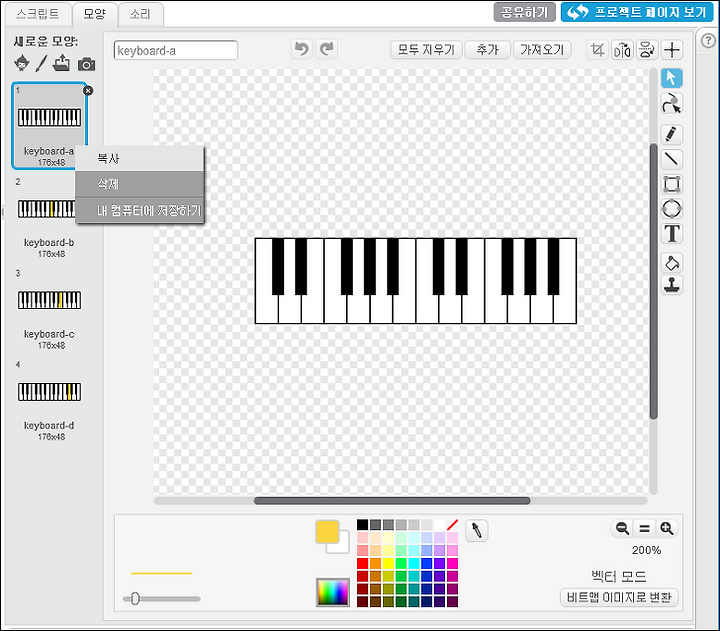Click 프로젝트 페이지 보기 button
Viewport: 720px width, 631px height.
tap(637, 12)
